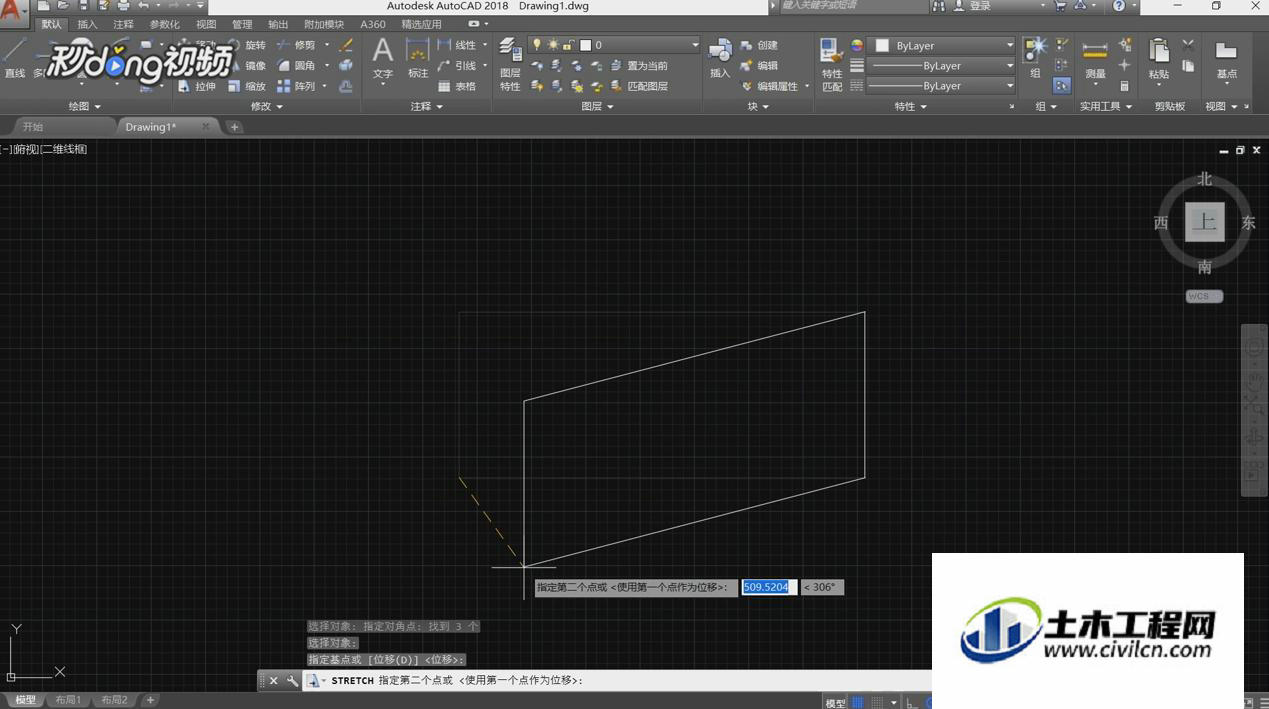The height and width of the screenshot is (709, 1269).
Task: Add a new drawing tab with plus button
Action: (x=234, y=127)
